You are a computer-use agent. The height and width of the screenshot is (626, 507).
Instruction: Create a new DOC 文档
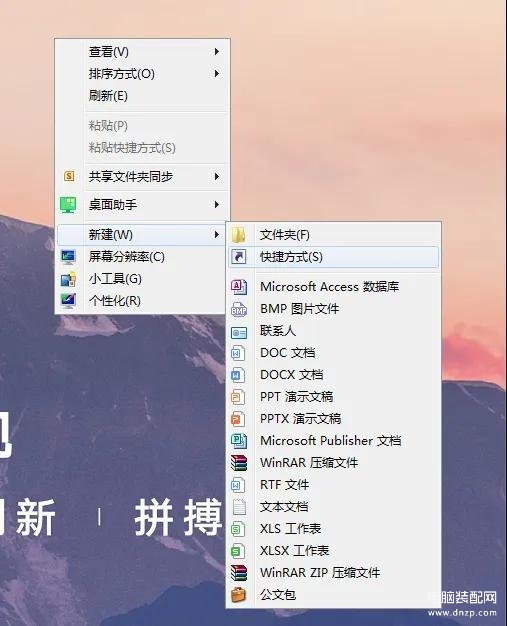point(334,353)
